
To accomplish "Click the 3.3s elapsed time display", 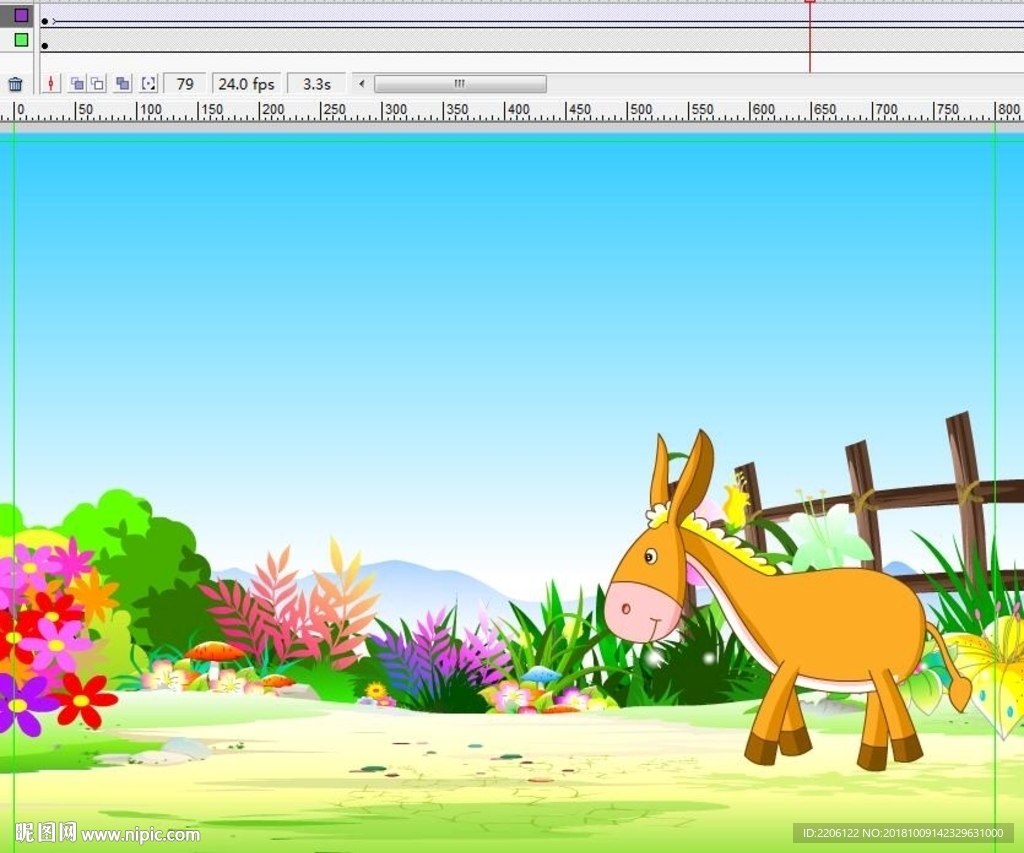I will click(316, 84).
